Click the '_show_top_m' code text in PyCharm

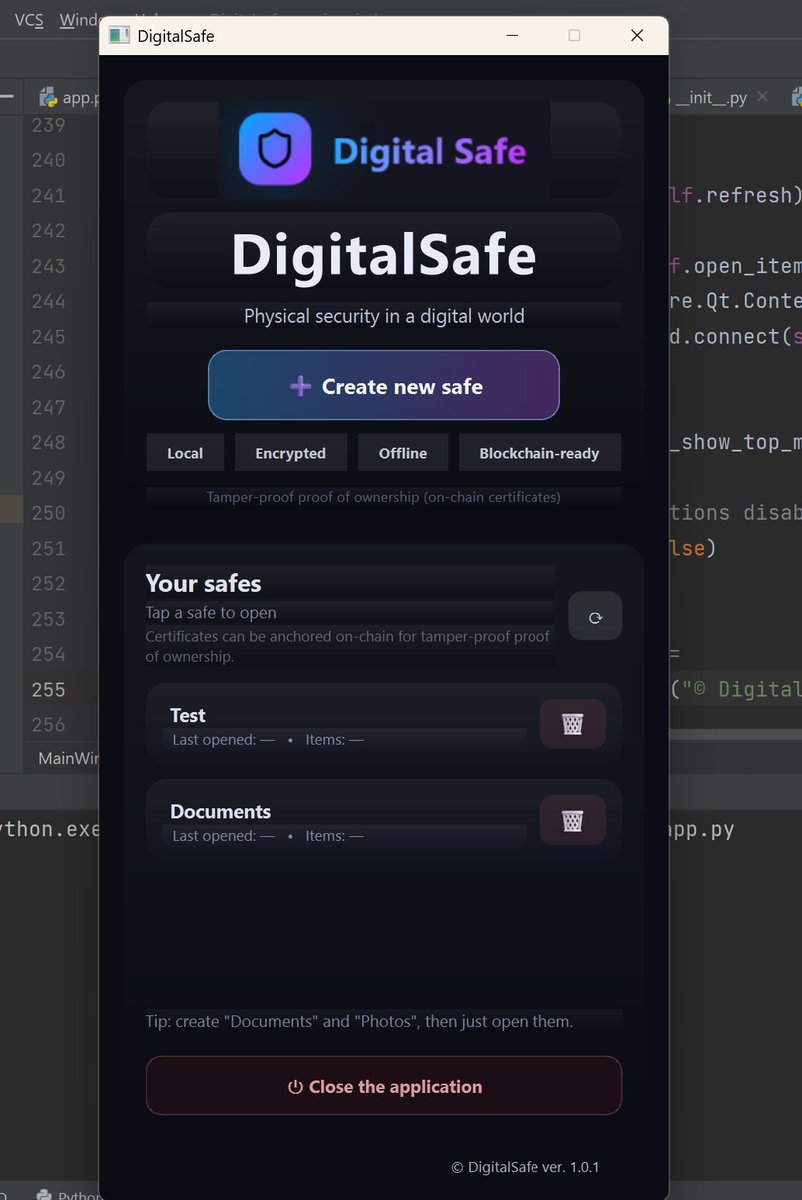[x=735, y=442]
